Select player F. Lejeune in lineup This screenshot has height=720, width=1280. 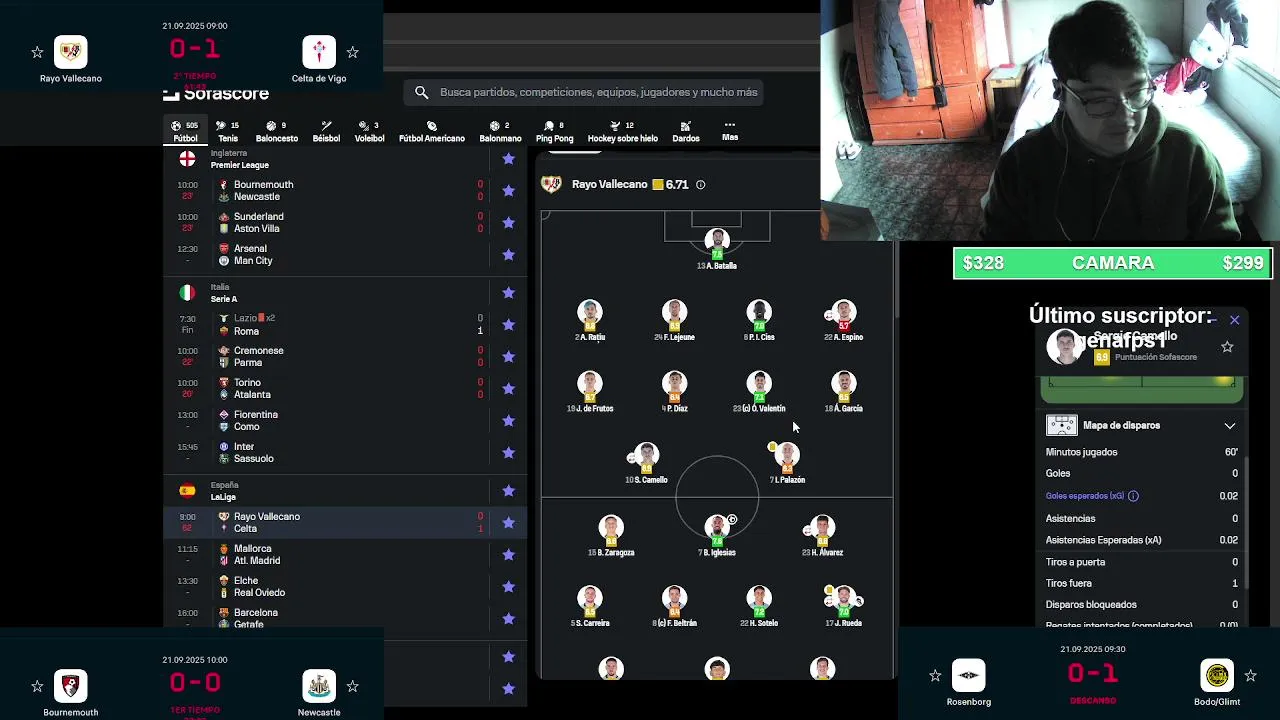coord(674,320)
